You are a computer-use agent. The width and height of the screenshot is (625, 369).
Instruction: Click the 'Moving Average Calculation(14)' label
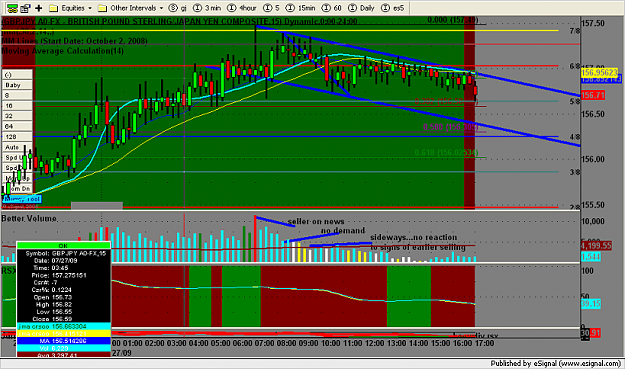point(63,51)
